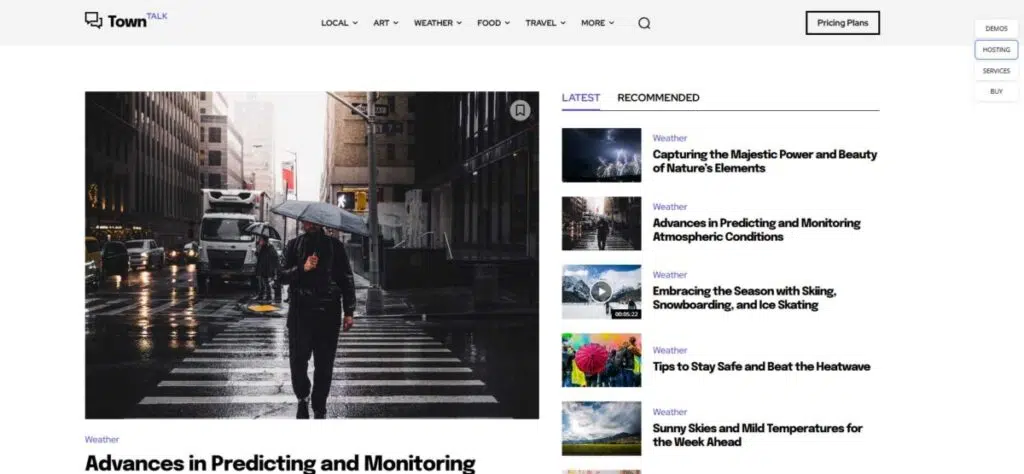Click the Weather category above featured headline

point(102,439)
